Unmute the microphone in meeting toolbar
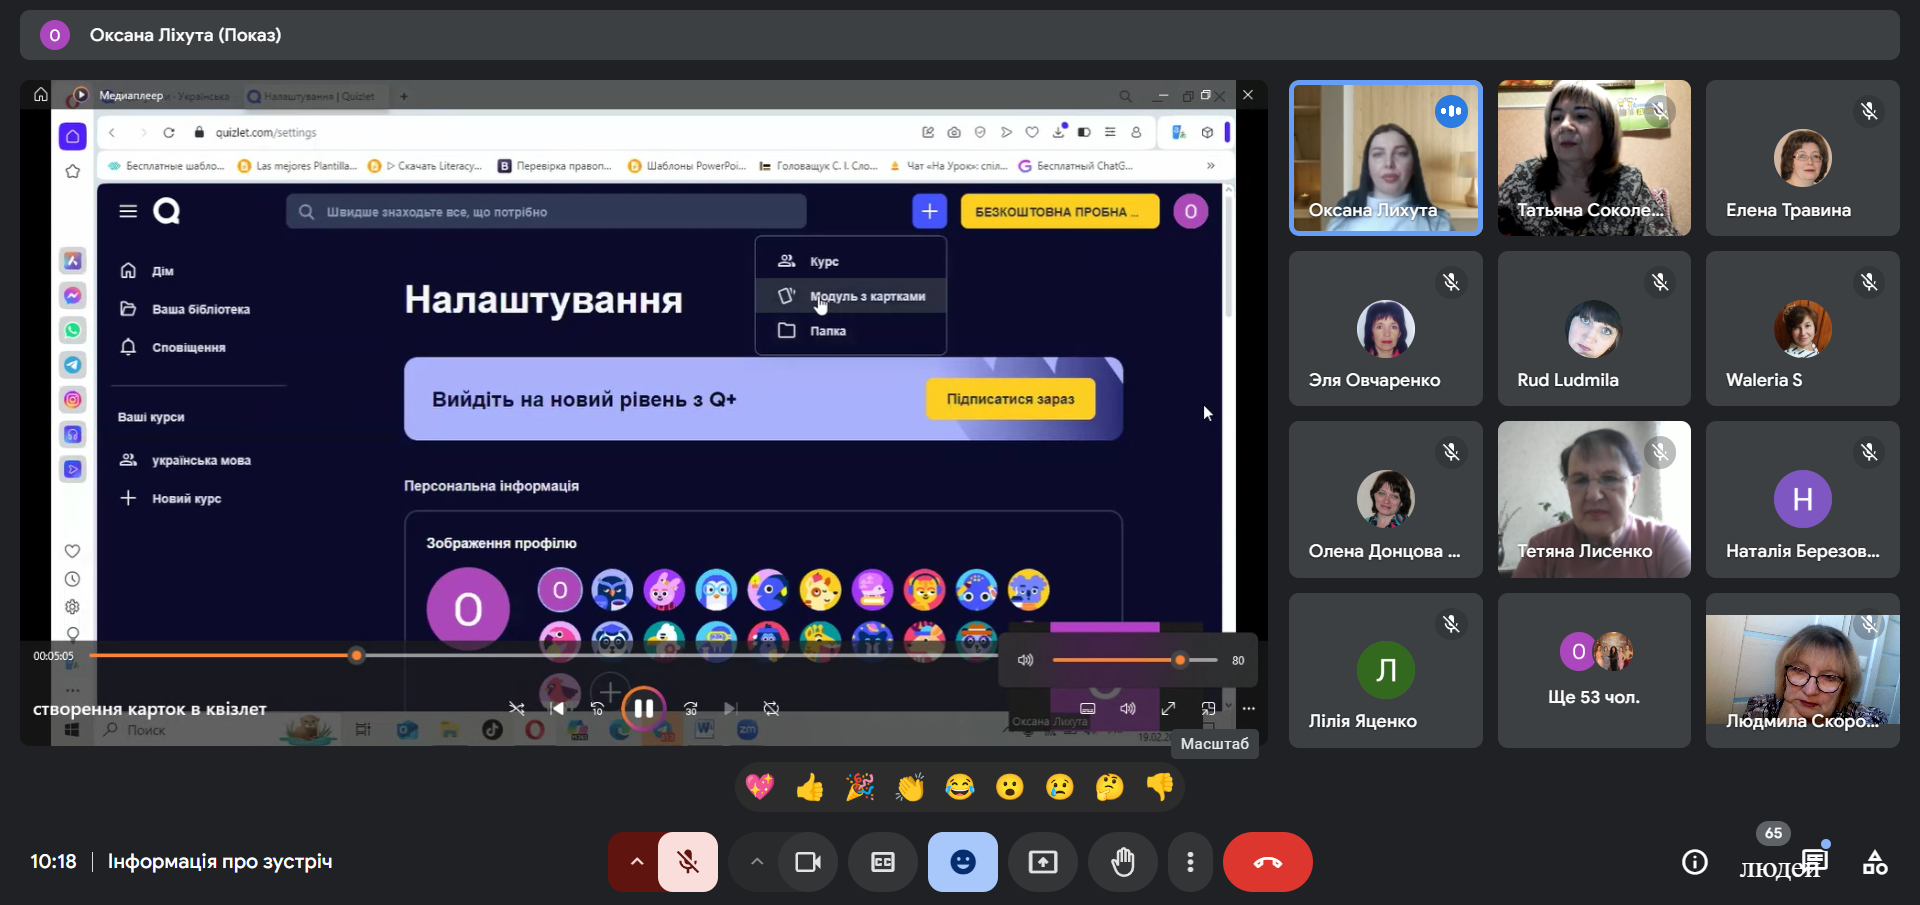This screenshot has width=1920, height=905. 688,862
